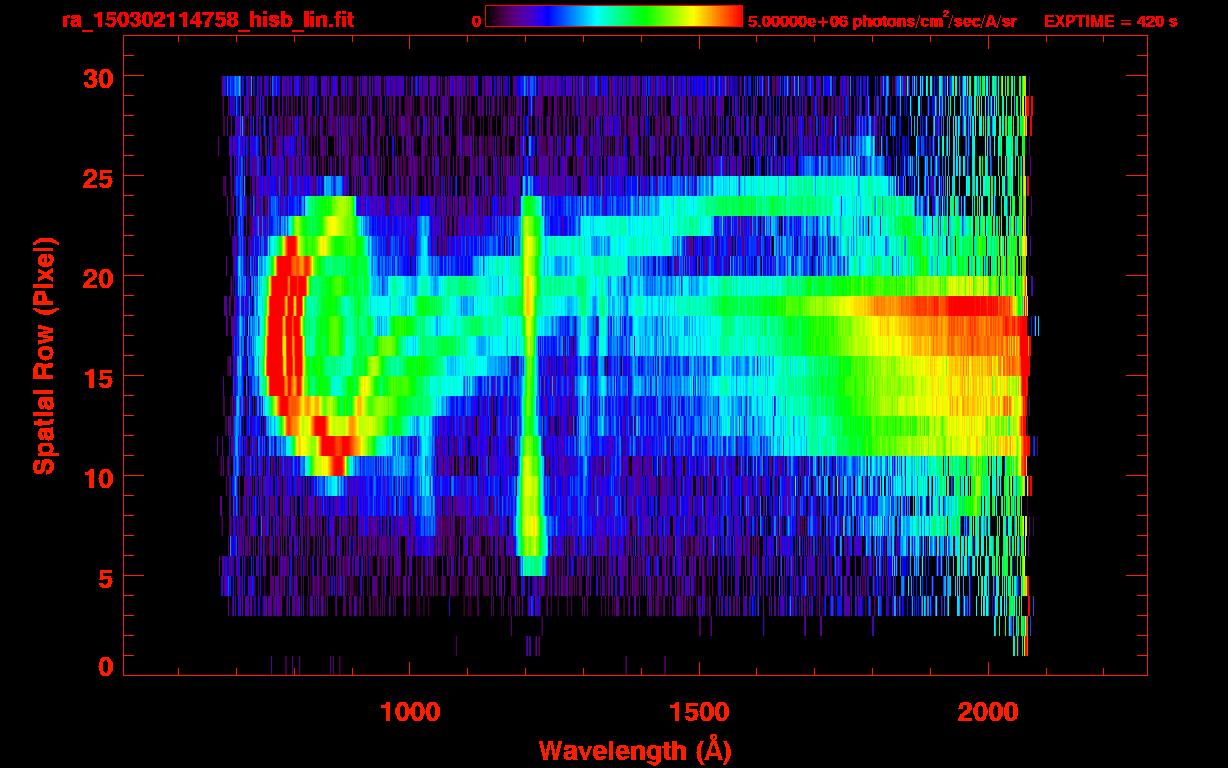Select the 5.00000e+06 photons/cm²/sec/A/sr label

(882, 20)
